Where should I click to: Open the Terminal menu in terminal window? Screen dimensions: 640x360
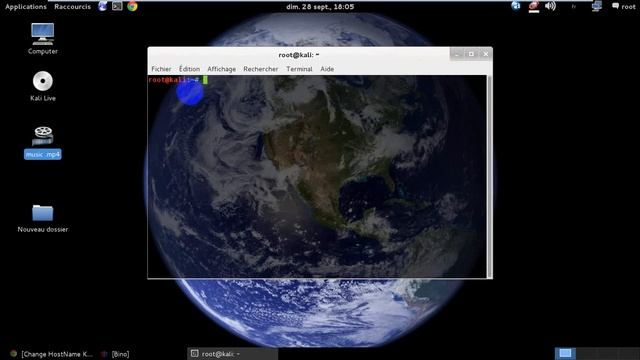click(299, 69)
